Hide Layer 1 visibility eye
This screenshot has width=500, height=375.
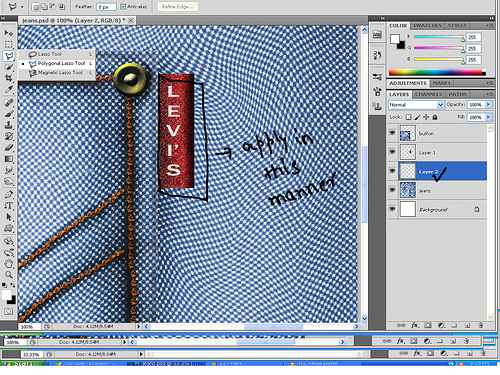pos(392,152)
